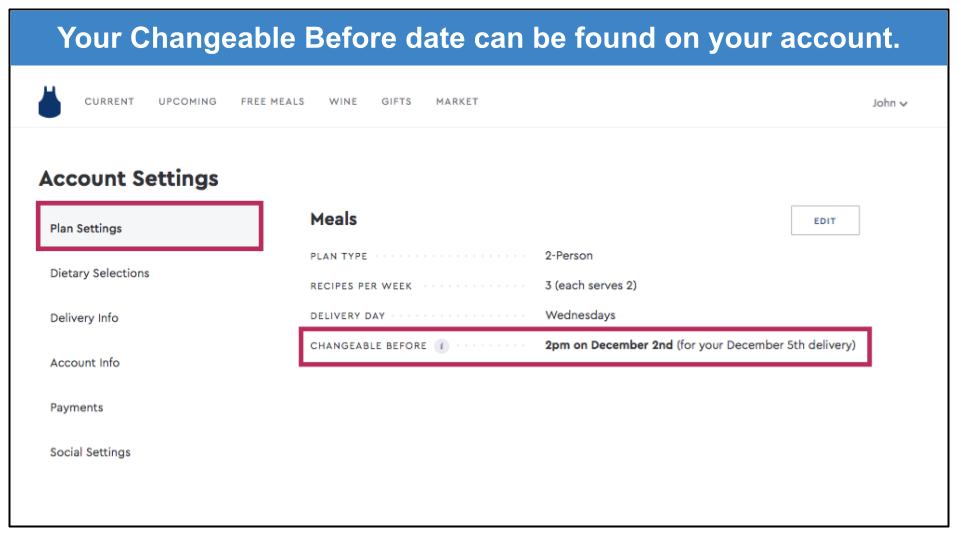Open Dietary Selections settings

pyautogui.click(x=100, y=273)
